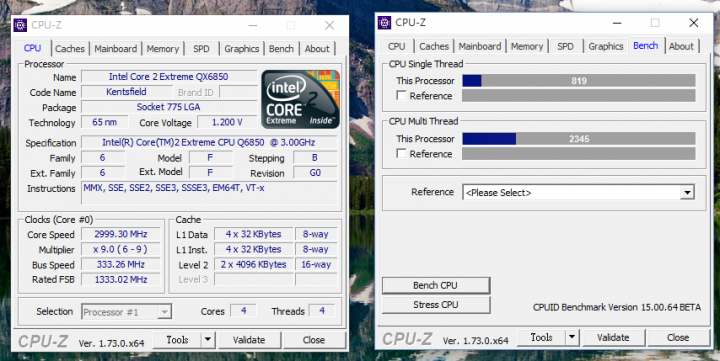The width and height of the screenshot is (720, 361).
Task: Click the Stepping value B
Action: (x=315, y=158)
